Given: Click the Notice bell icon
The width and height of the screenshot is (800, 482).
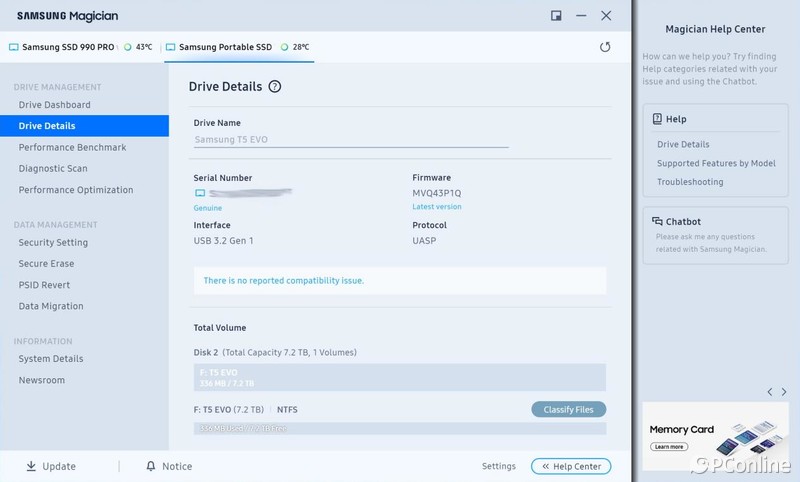Looking at the screenshot, I should point(151,466).
